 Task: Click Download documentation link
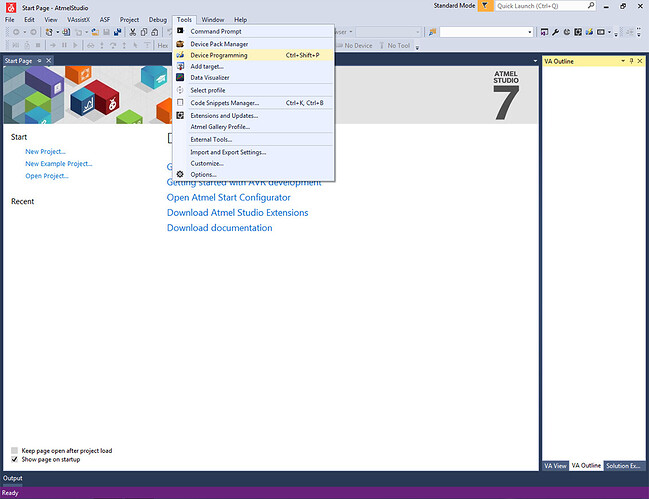pos(220,228)
